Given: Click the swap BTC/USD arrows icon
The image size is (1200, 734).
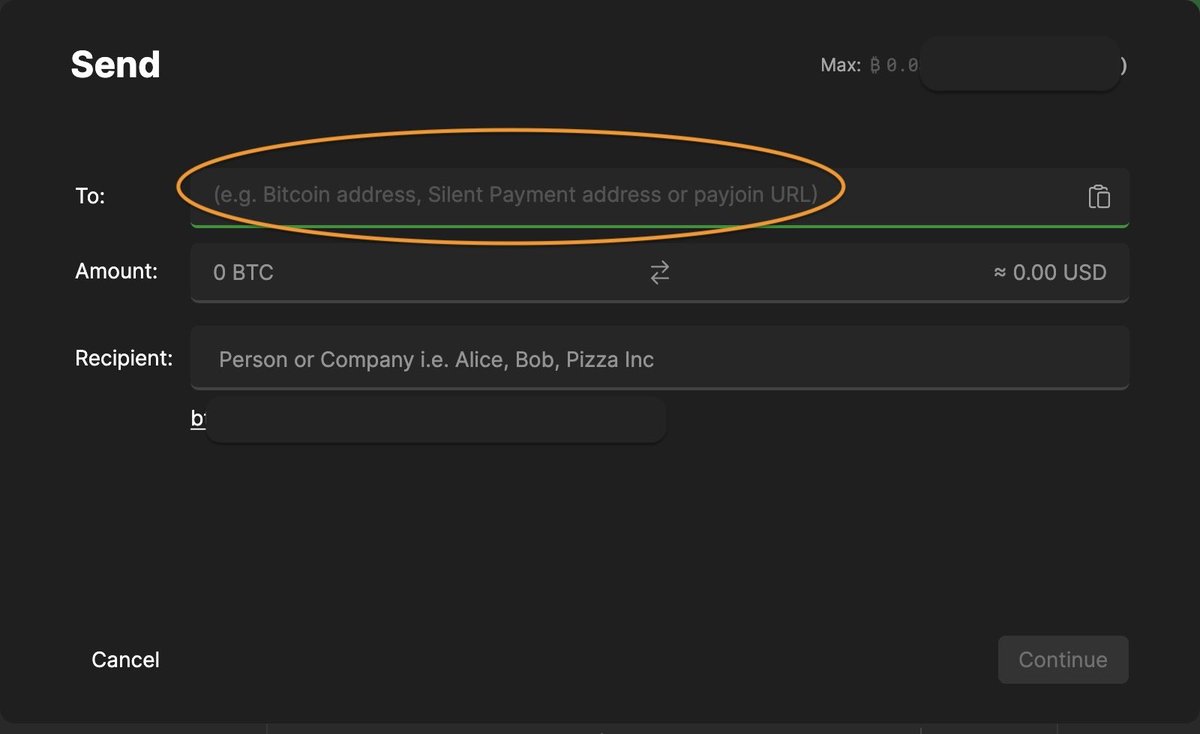Looking at the screenshot, I should (660, 272).
